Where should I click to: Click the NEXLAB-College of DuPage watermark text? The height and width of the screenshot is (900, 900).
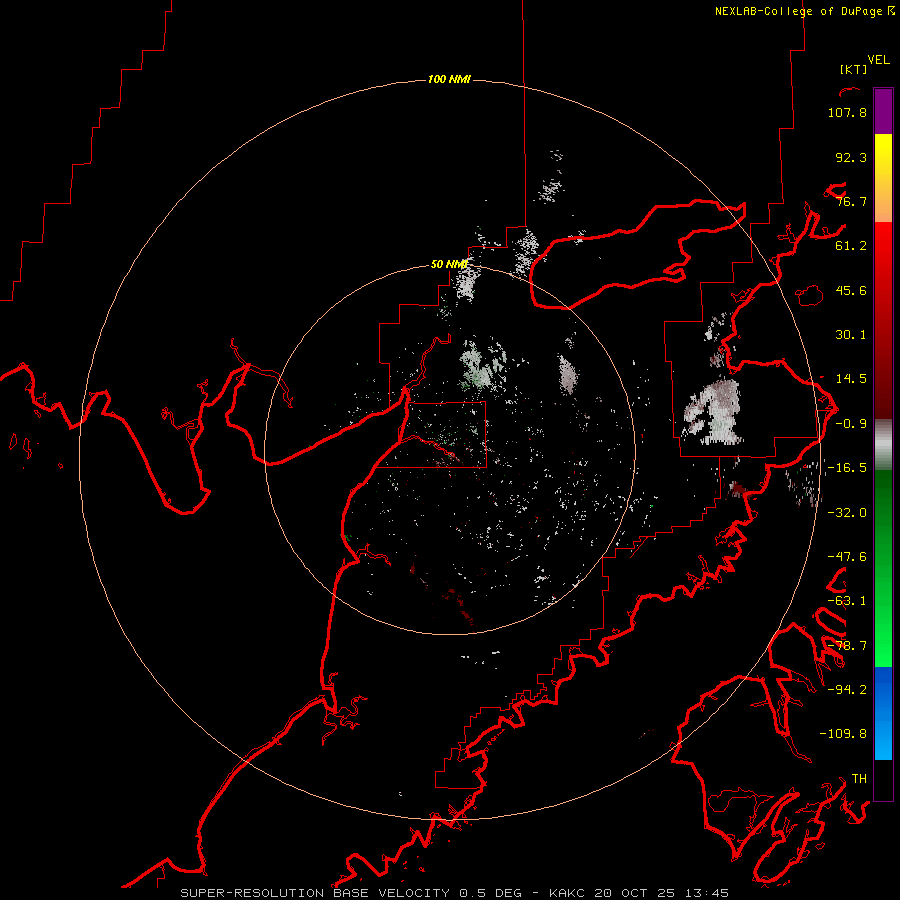804,11
